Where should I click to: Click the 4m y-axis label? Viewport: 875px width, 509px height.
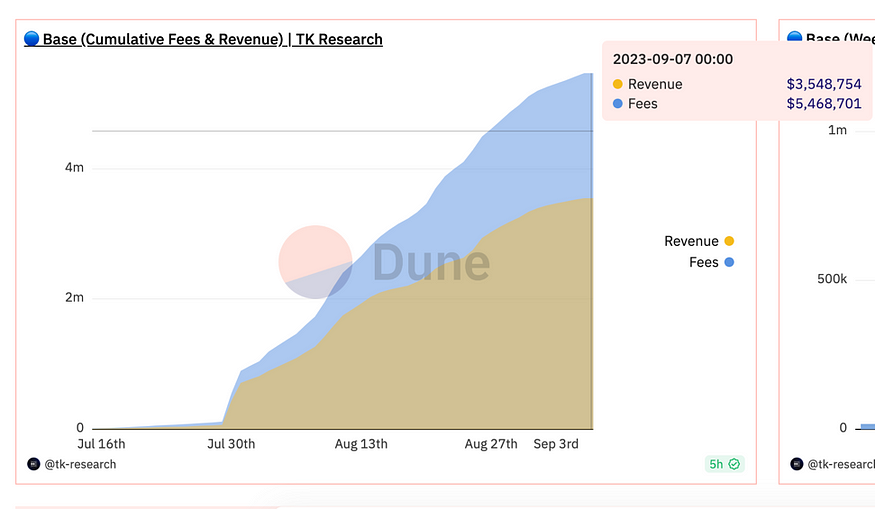(x=74, y=168)
